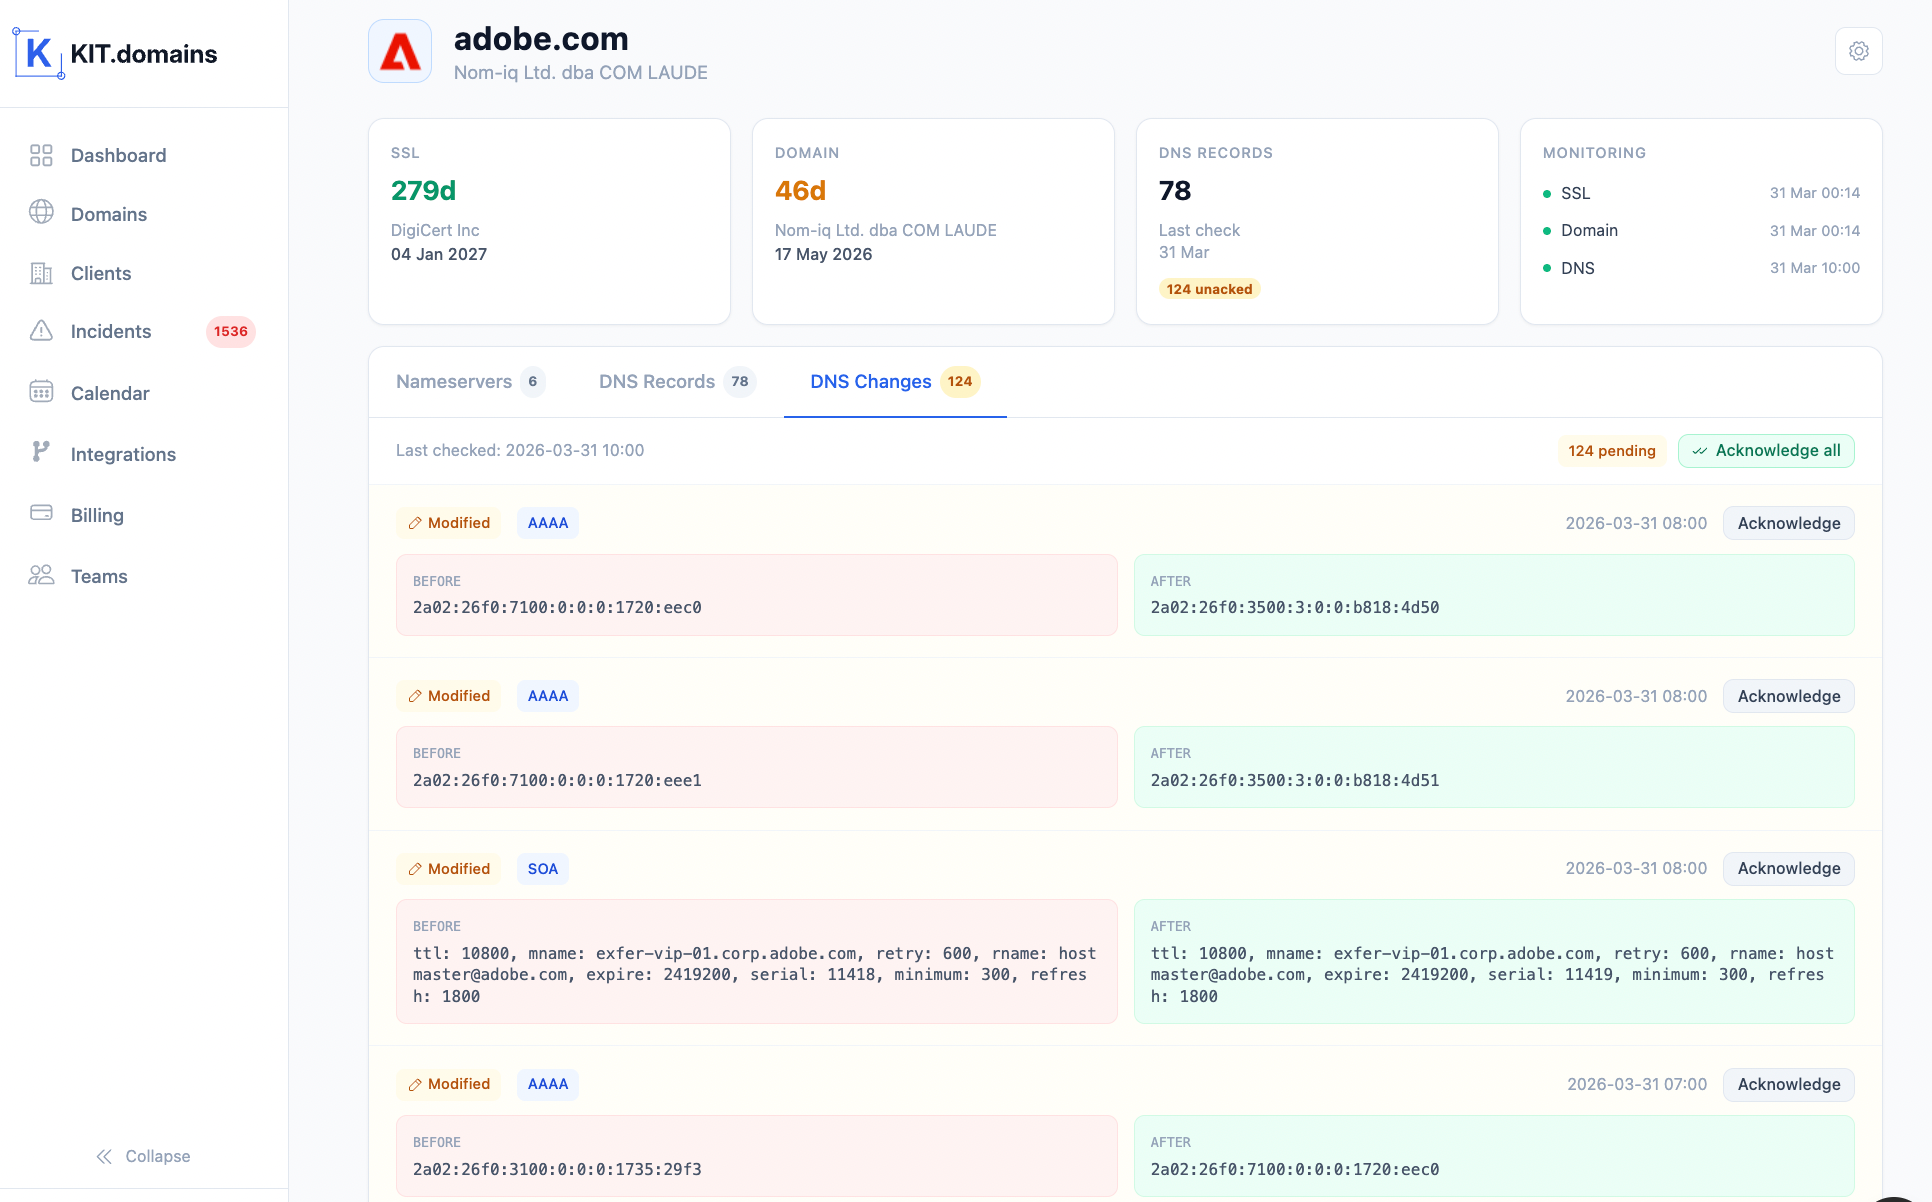Click the Acknowledge all button
This screenshot has height=1202, width=1932.
[1766, 450]
